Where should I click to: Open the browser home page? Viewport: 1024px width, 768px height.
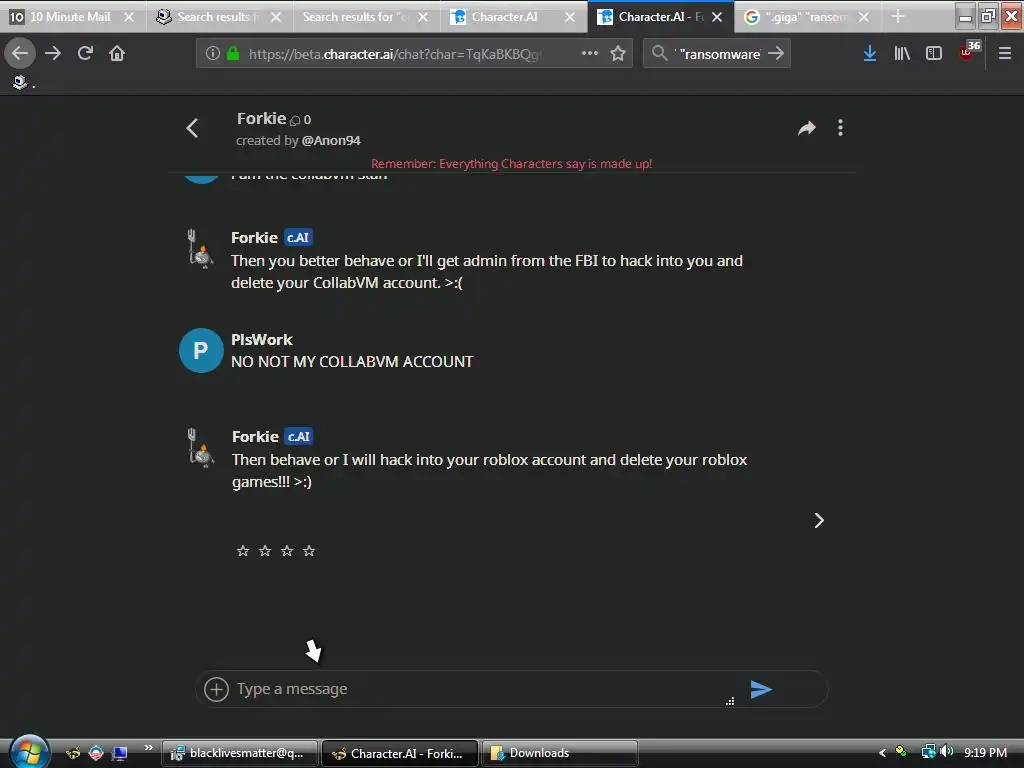117,54
